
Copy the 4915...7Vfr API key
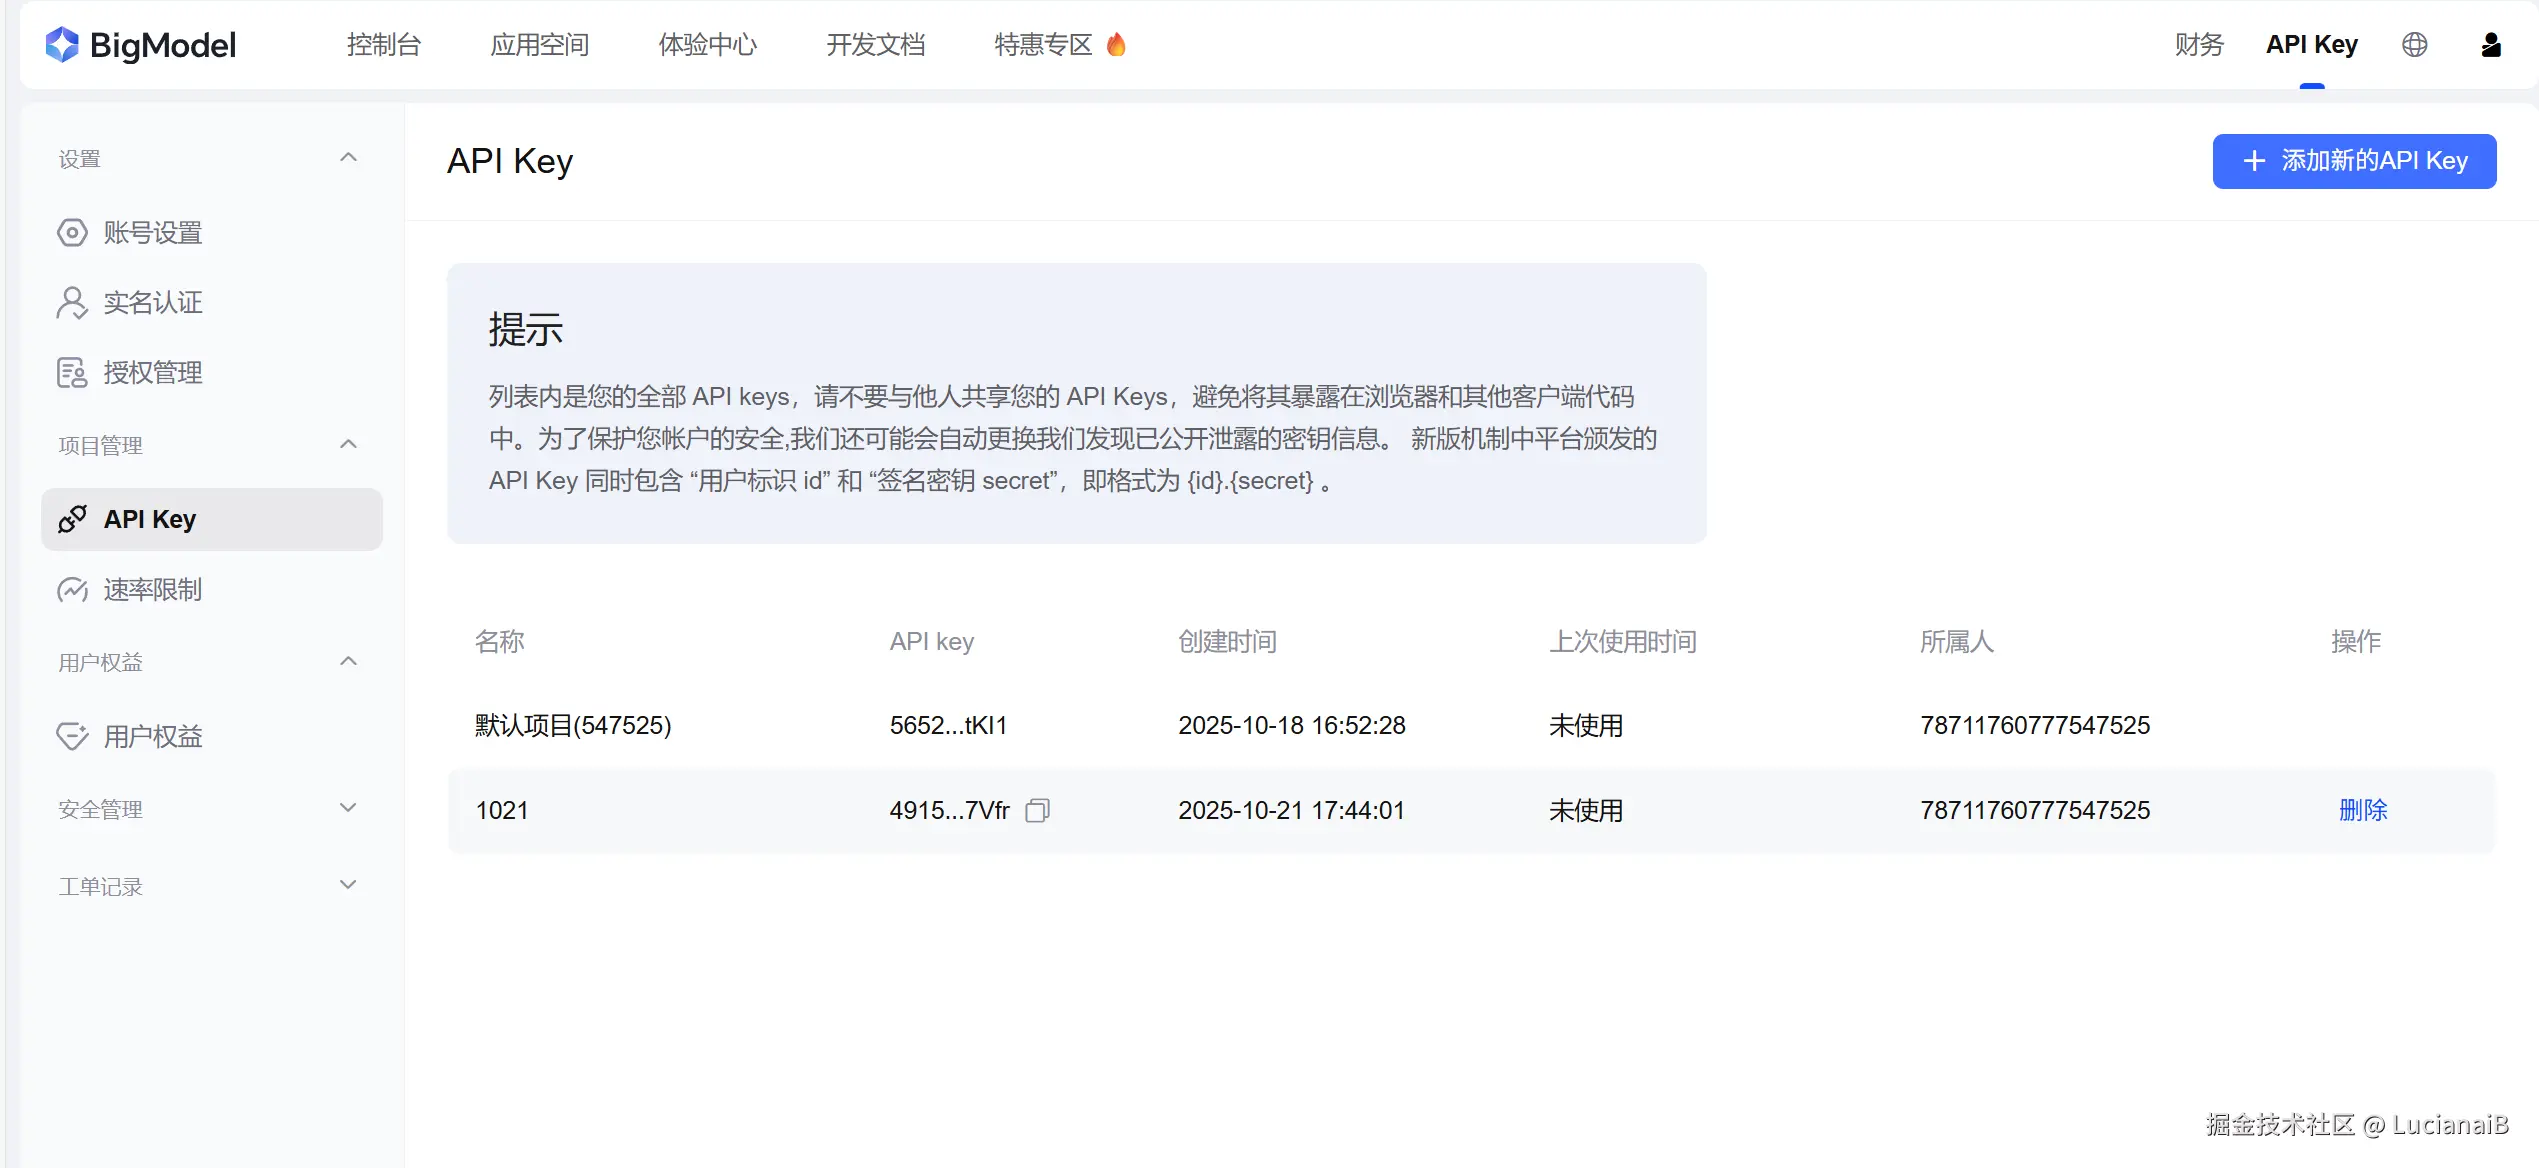[1037, 810]
